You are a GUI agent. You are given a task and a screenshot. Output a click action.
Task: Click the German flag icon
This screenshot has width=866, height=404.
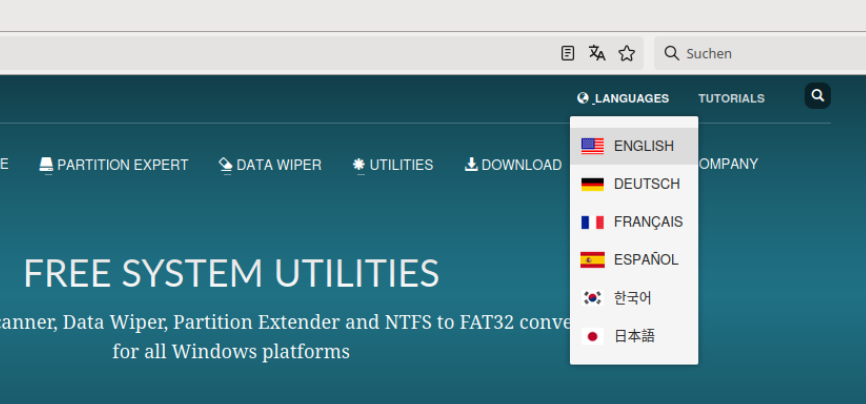592,184
